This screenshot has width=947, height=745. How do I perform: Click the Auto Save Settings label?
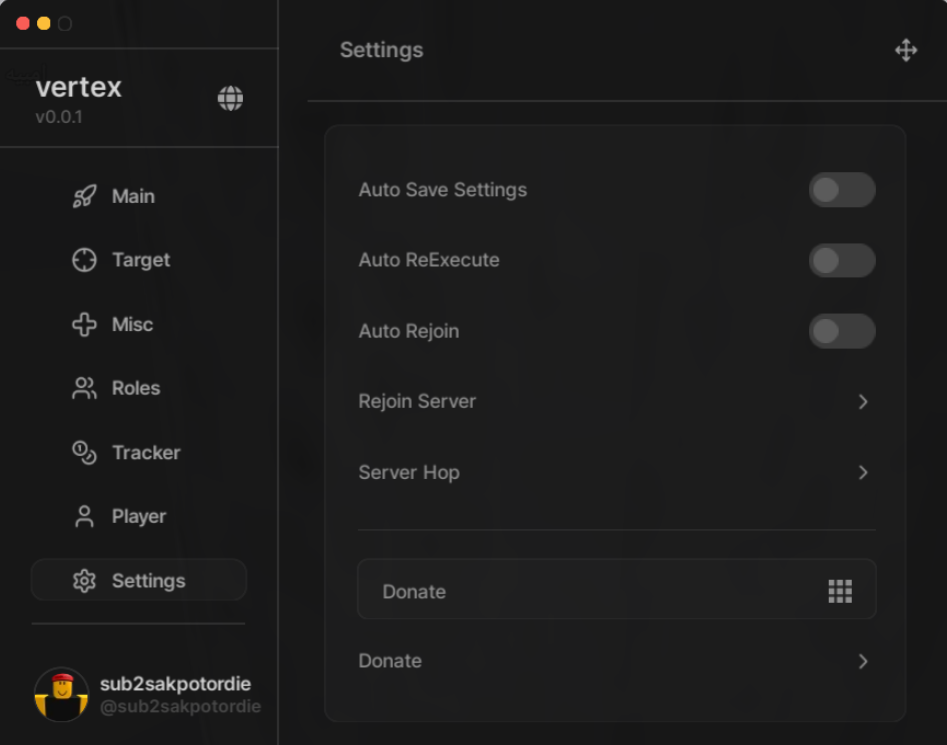click(443, 190)
